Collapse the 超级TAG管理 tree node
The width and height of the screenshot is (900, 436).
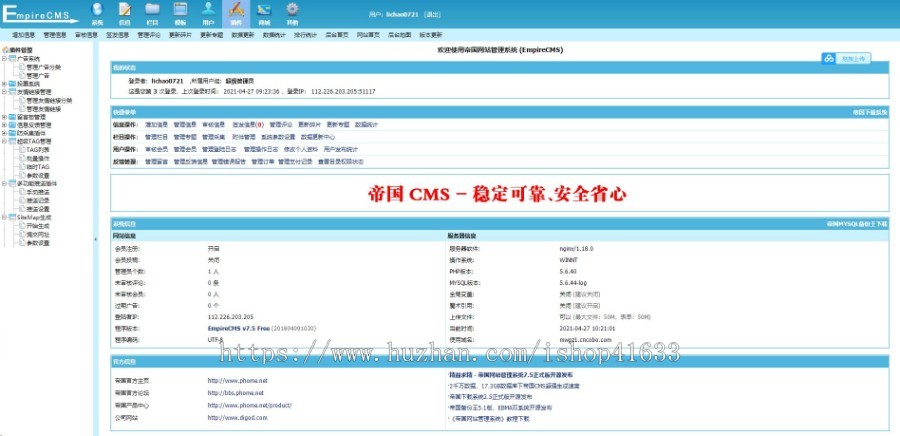pyautogui.click(x=5, y=141)
